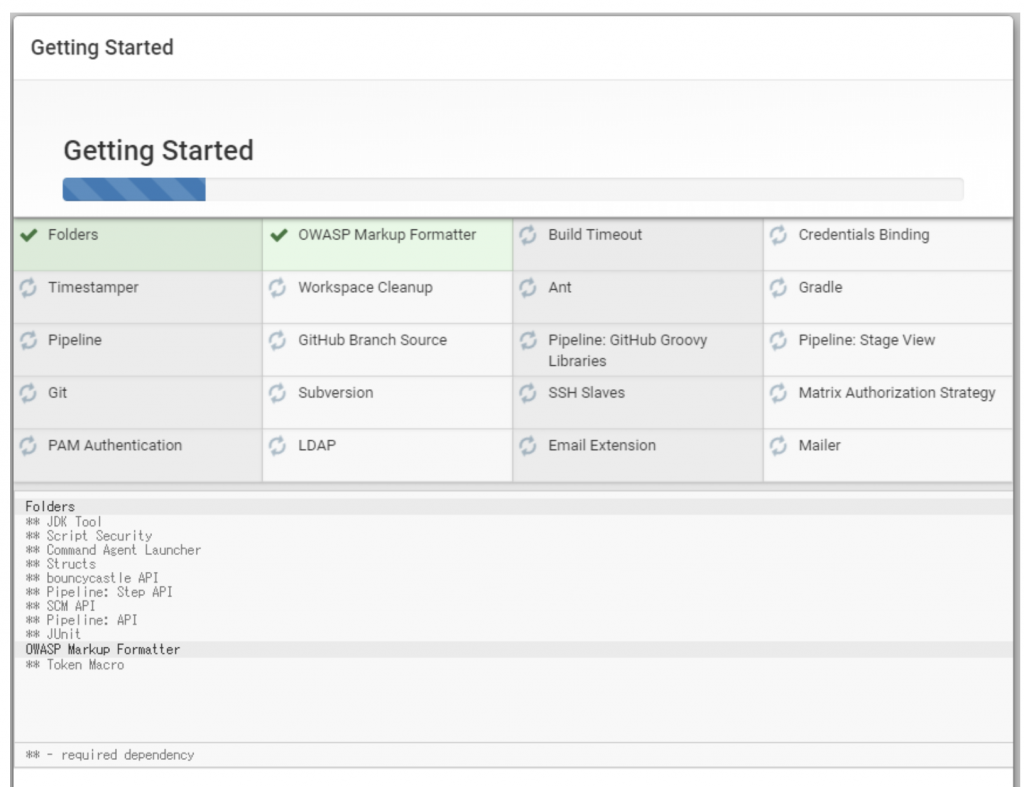Click the checkmark next to OWASP Markup Formatter
Image resolution: width=1024 pixels, height=787 pixels.
279,235
